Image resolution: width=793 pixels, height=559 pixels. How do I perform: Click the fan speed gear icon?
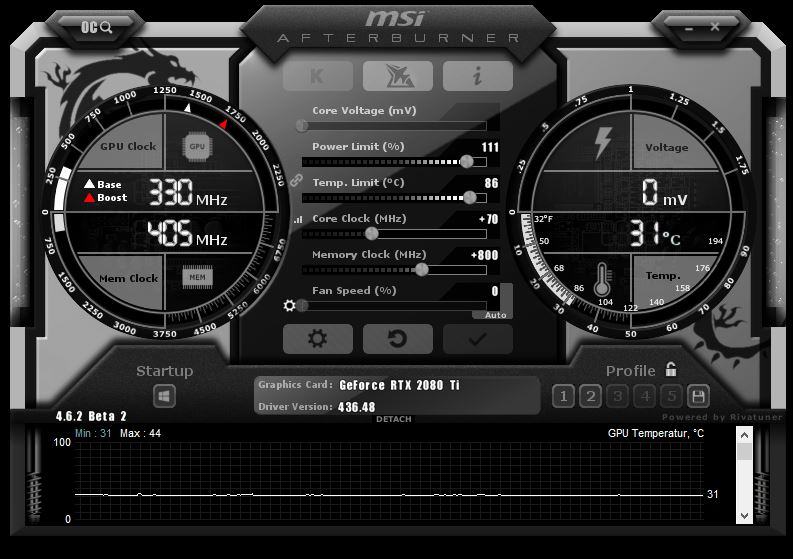289,306
